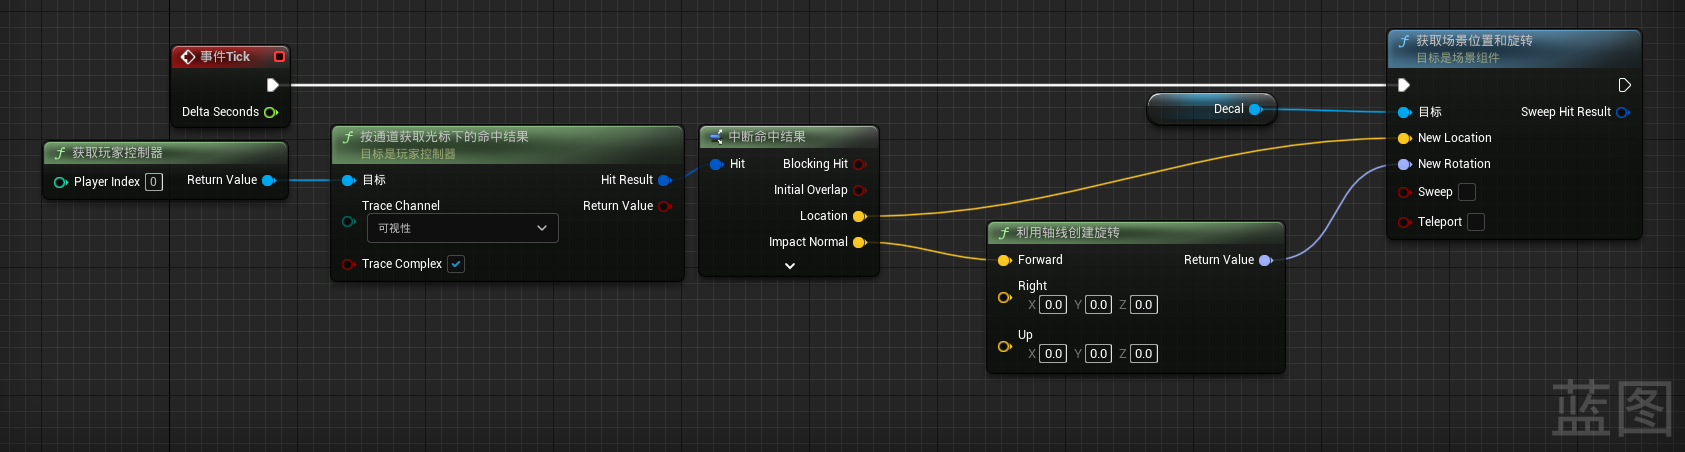
Task: Click the Initial Overlap output pin
Action: click(859, 190)
